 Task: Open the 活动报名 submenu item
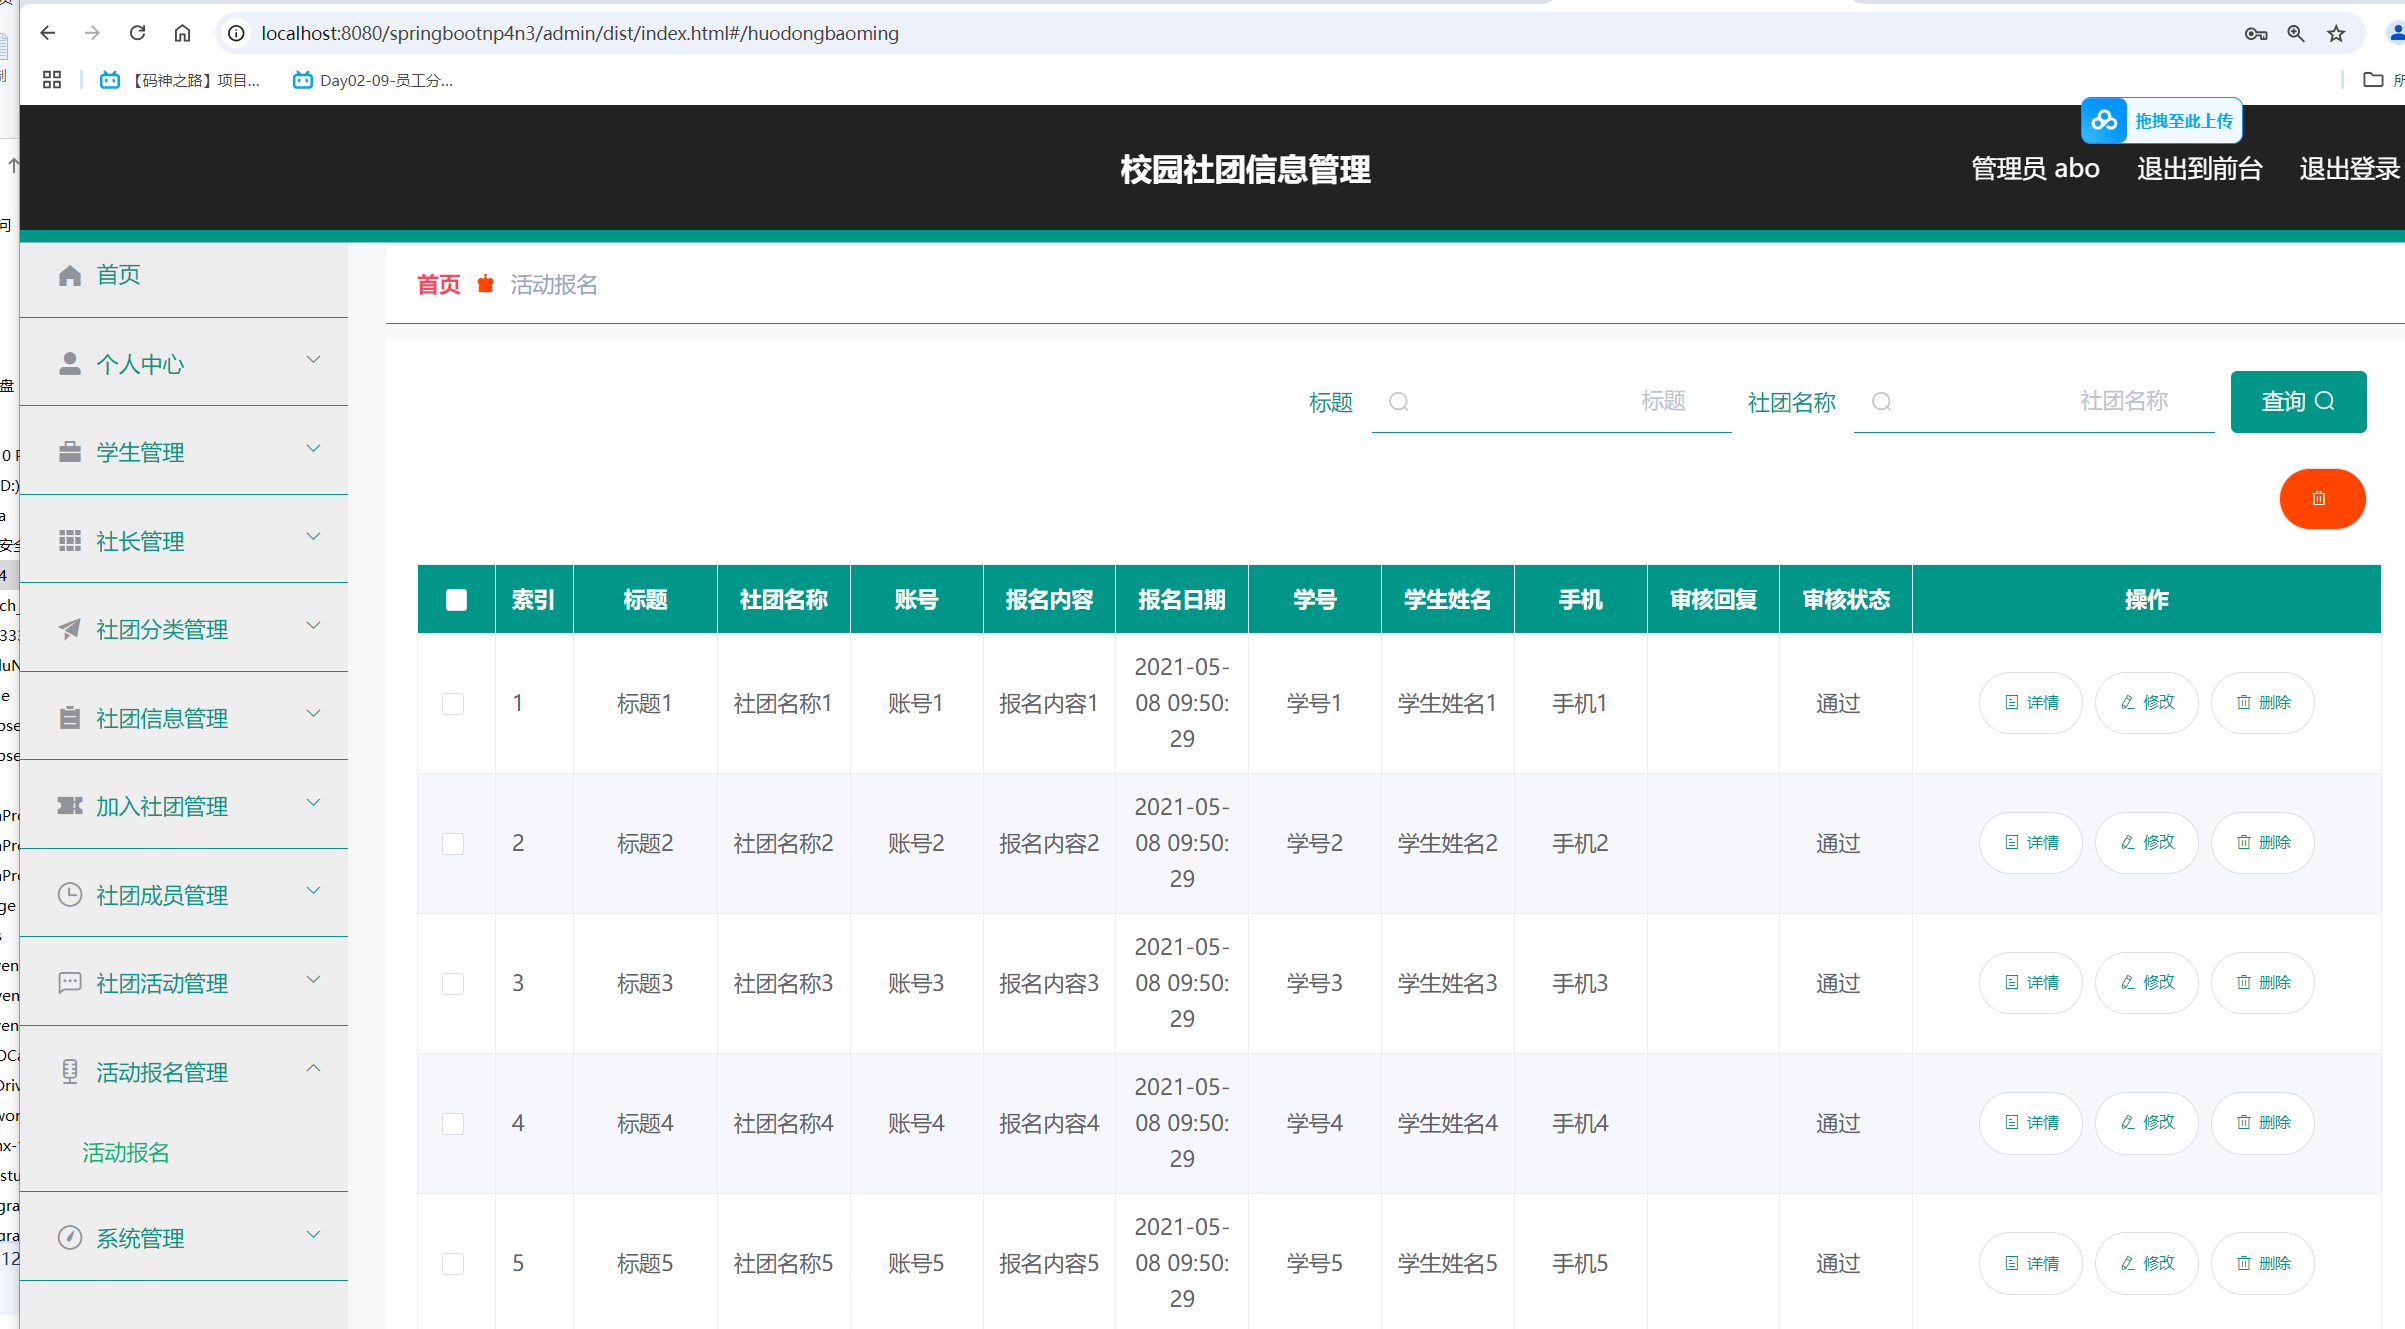pyautogui.click(x=124, y=1152)
